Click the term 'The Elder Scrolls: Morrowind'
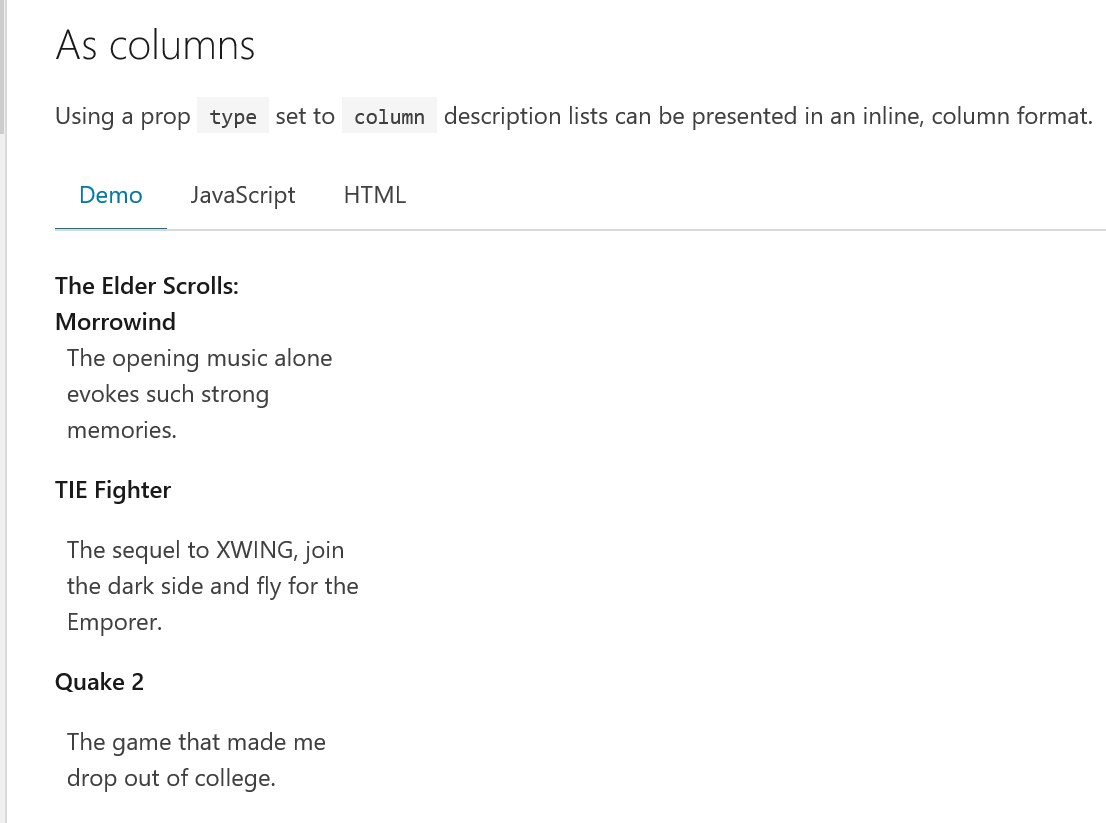Viewport: 1106px width, 823px height. point(146,303)
